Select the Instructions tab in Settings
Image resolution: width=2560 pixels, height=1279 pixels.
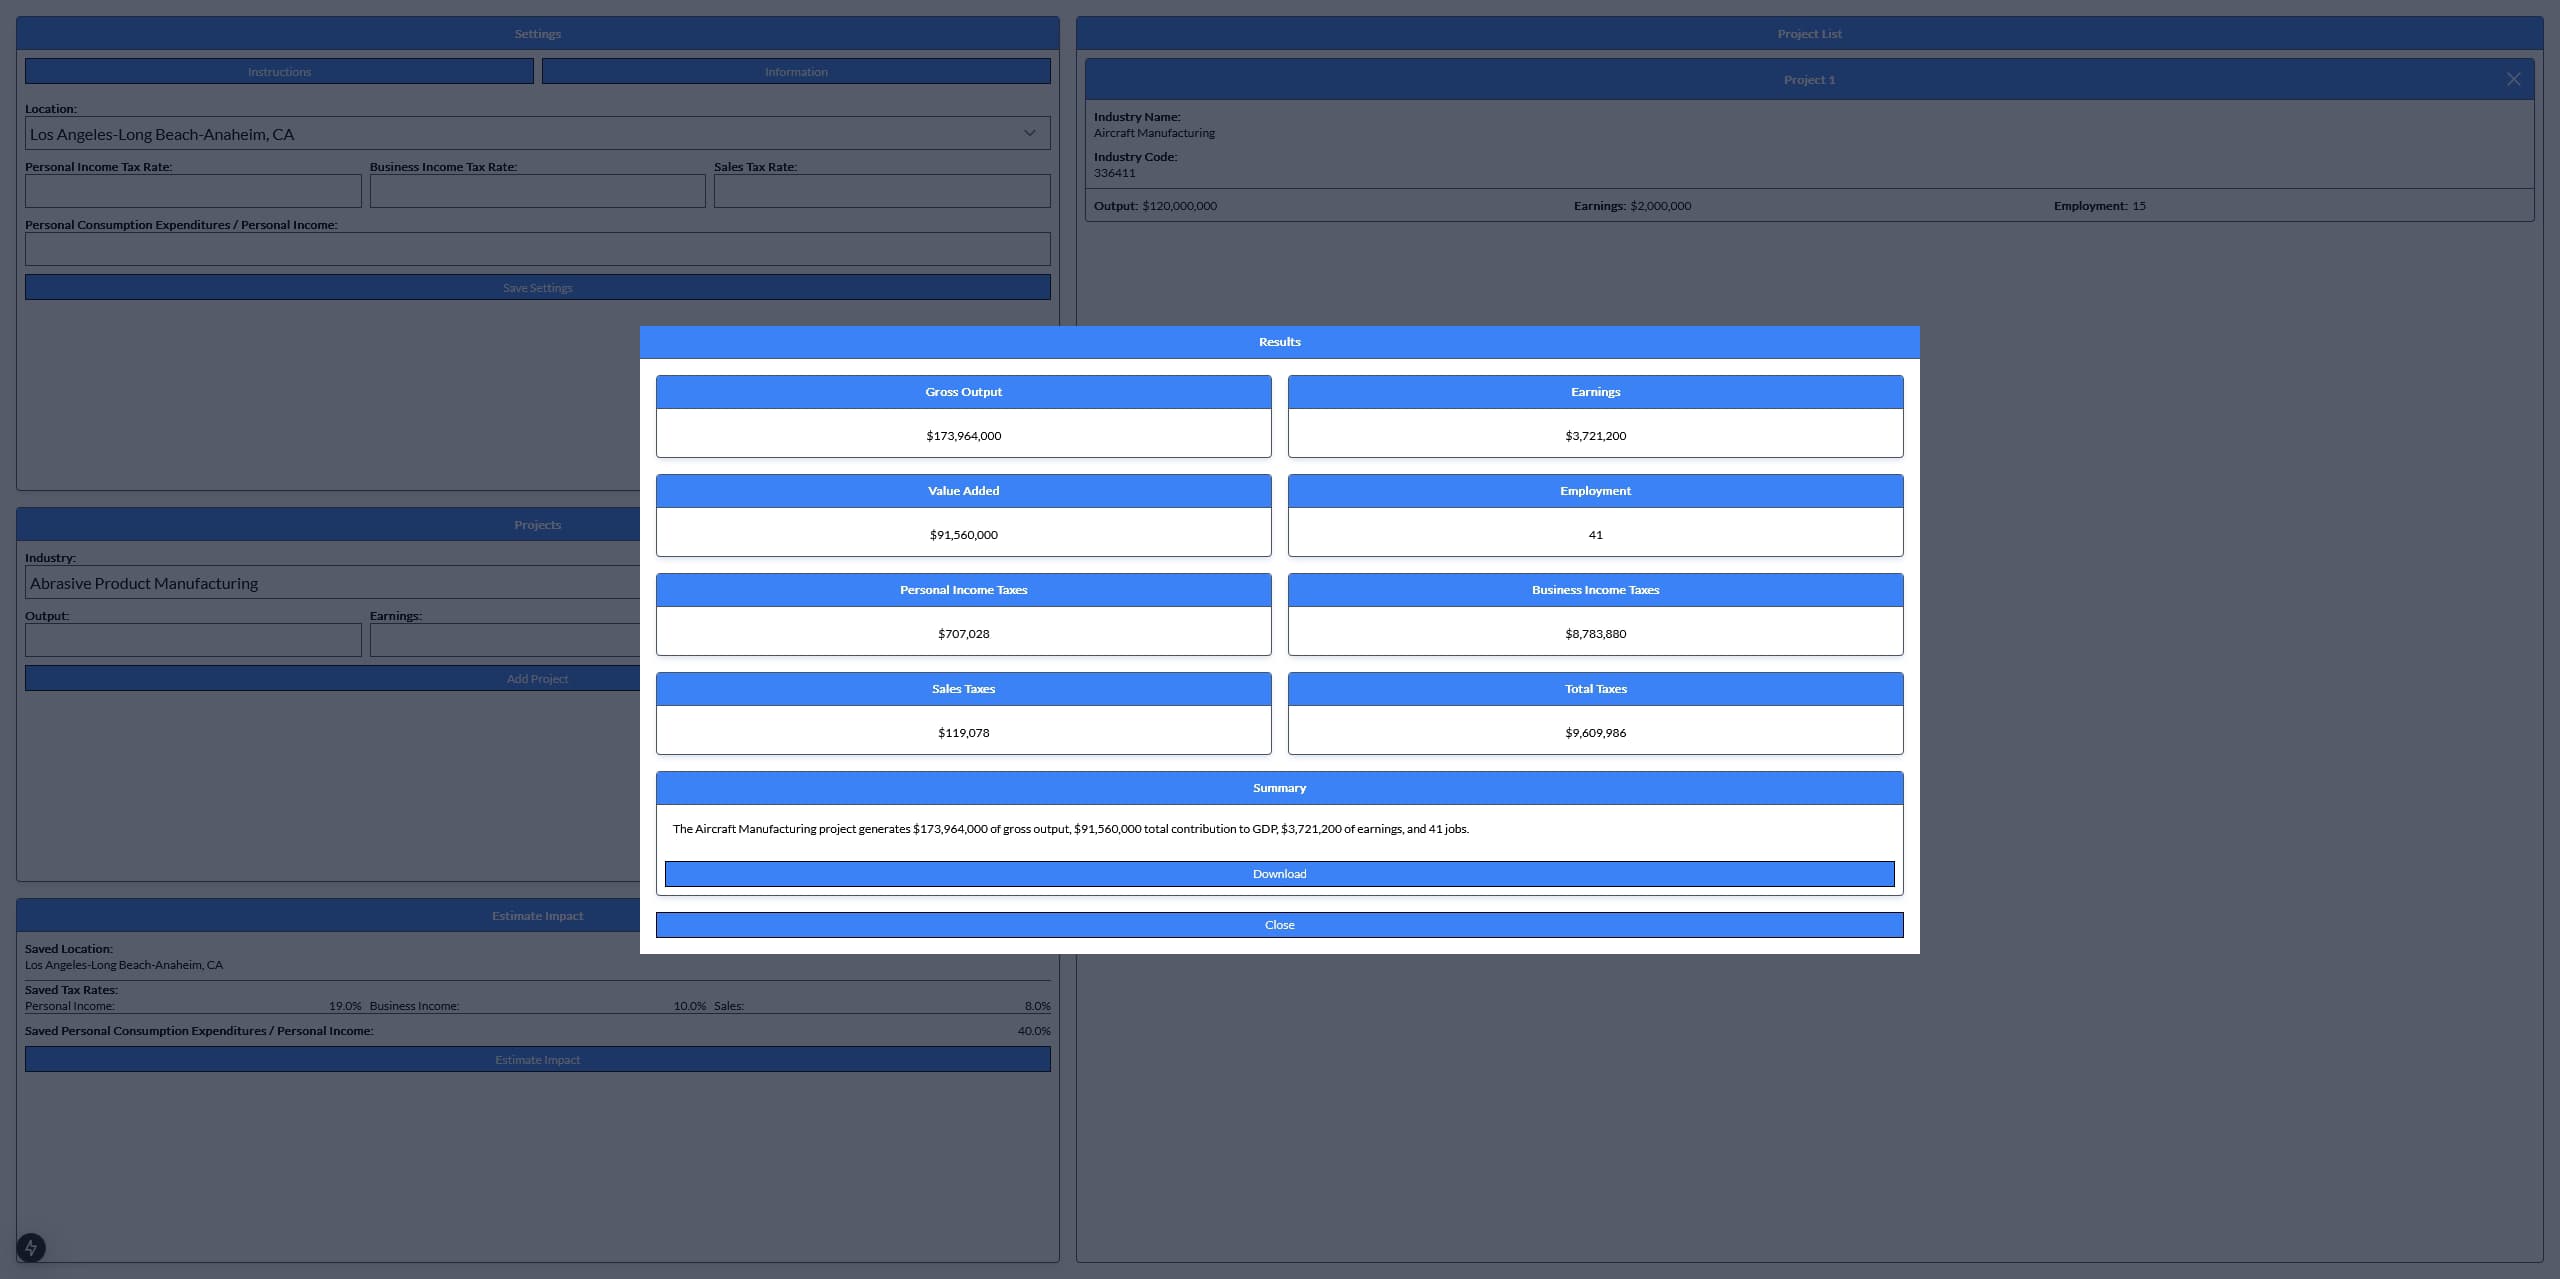point(278,70)
